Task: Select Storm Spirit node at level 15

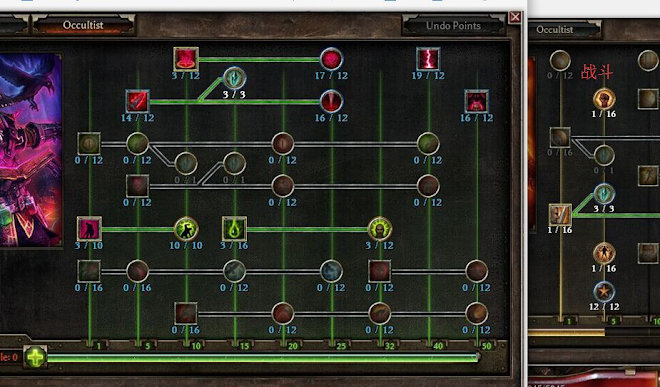Action: point(234,271)
